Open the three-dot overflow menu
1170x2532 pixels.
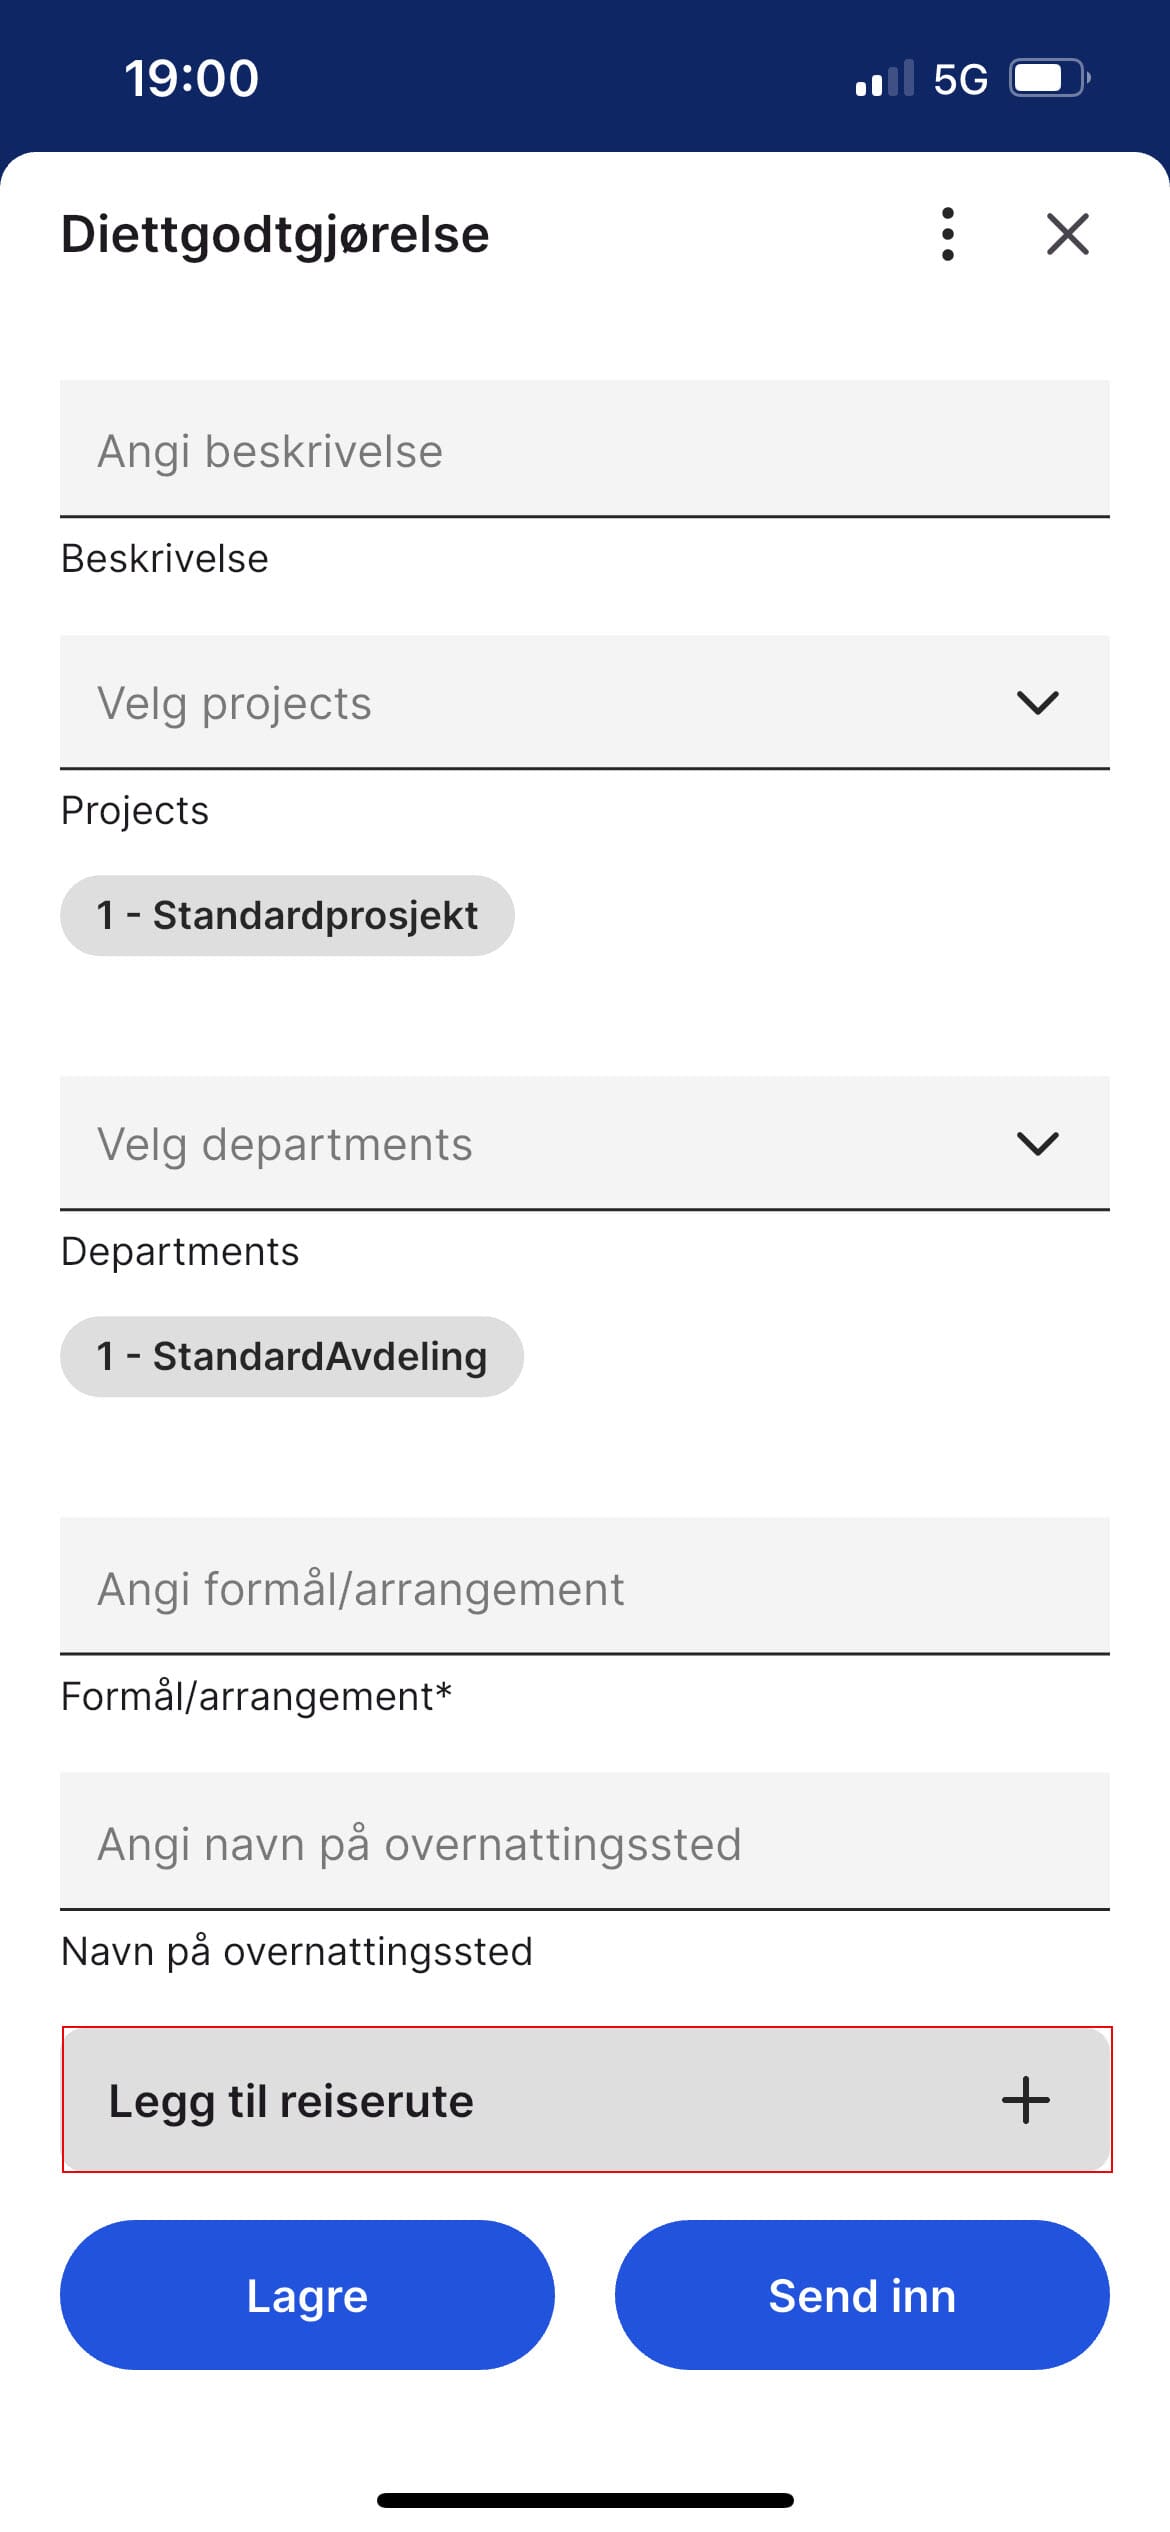coord(946,235)
